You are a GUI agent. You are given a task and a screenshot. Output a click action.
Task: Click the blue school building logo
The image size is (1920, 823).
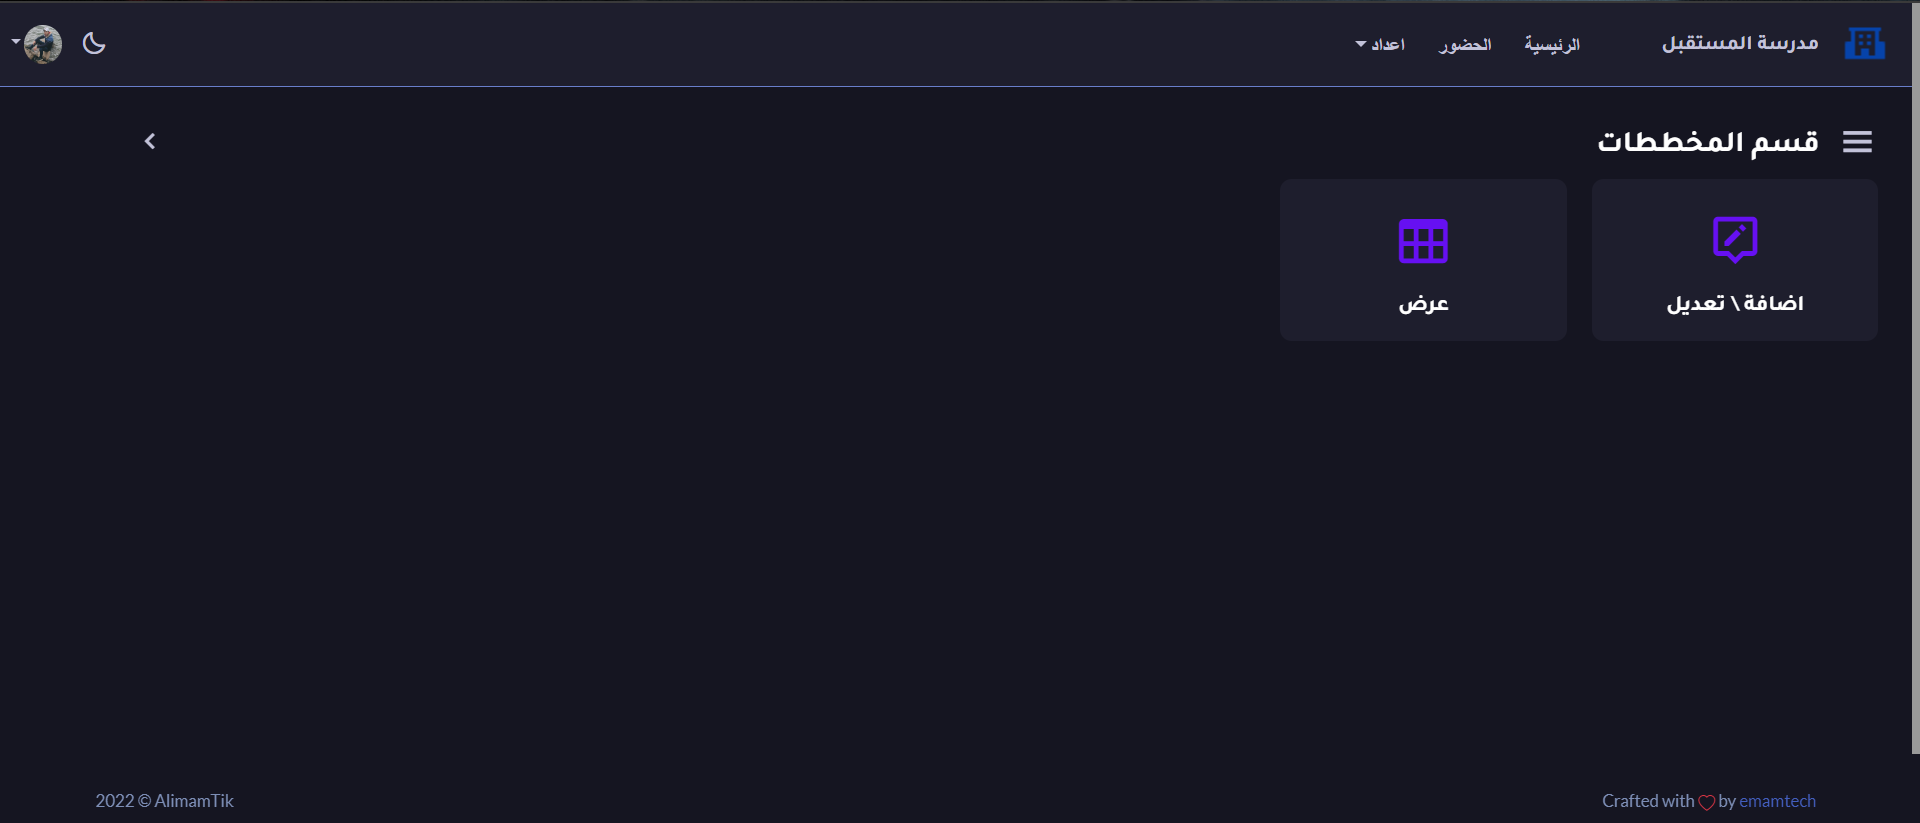coord(1864,44)
